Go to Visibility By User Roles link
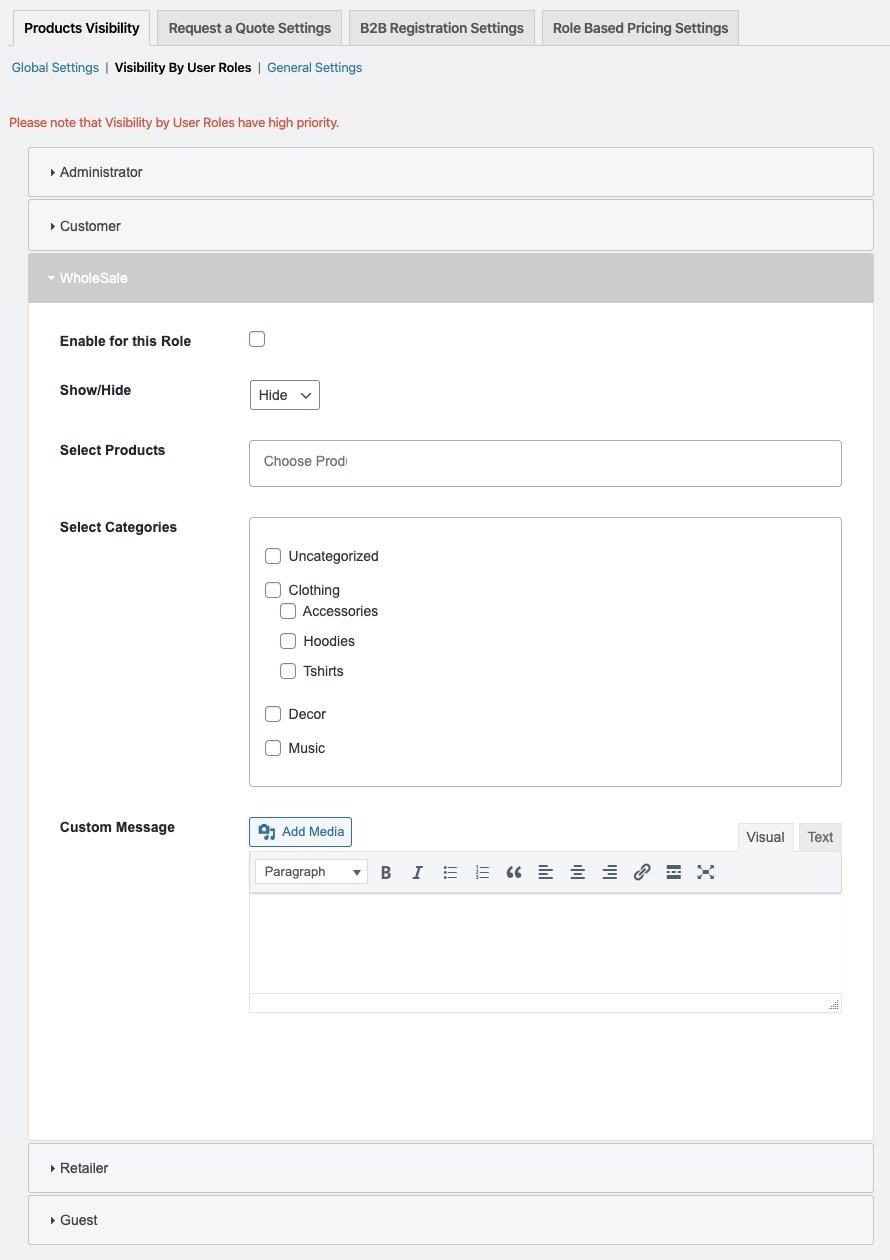The width and height of the screenshot is (890, 1260). point(183,68)
